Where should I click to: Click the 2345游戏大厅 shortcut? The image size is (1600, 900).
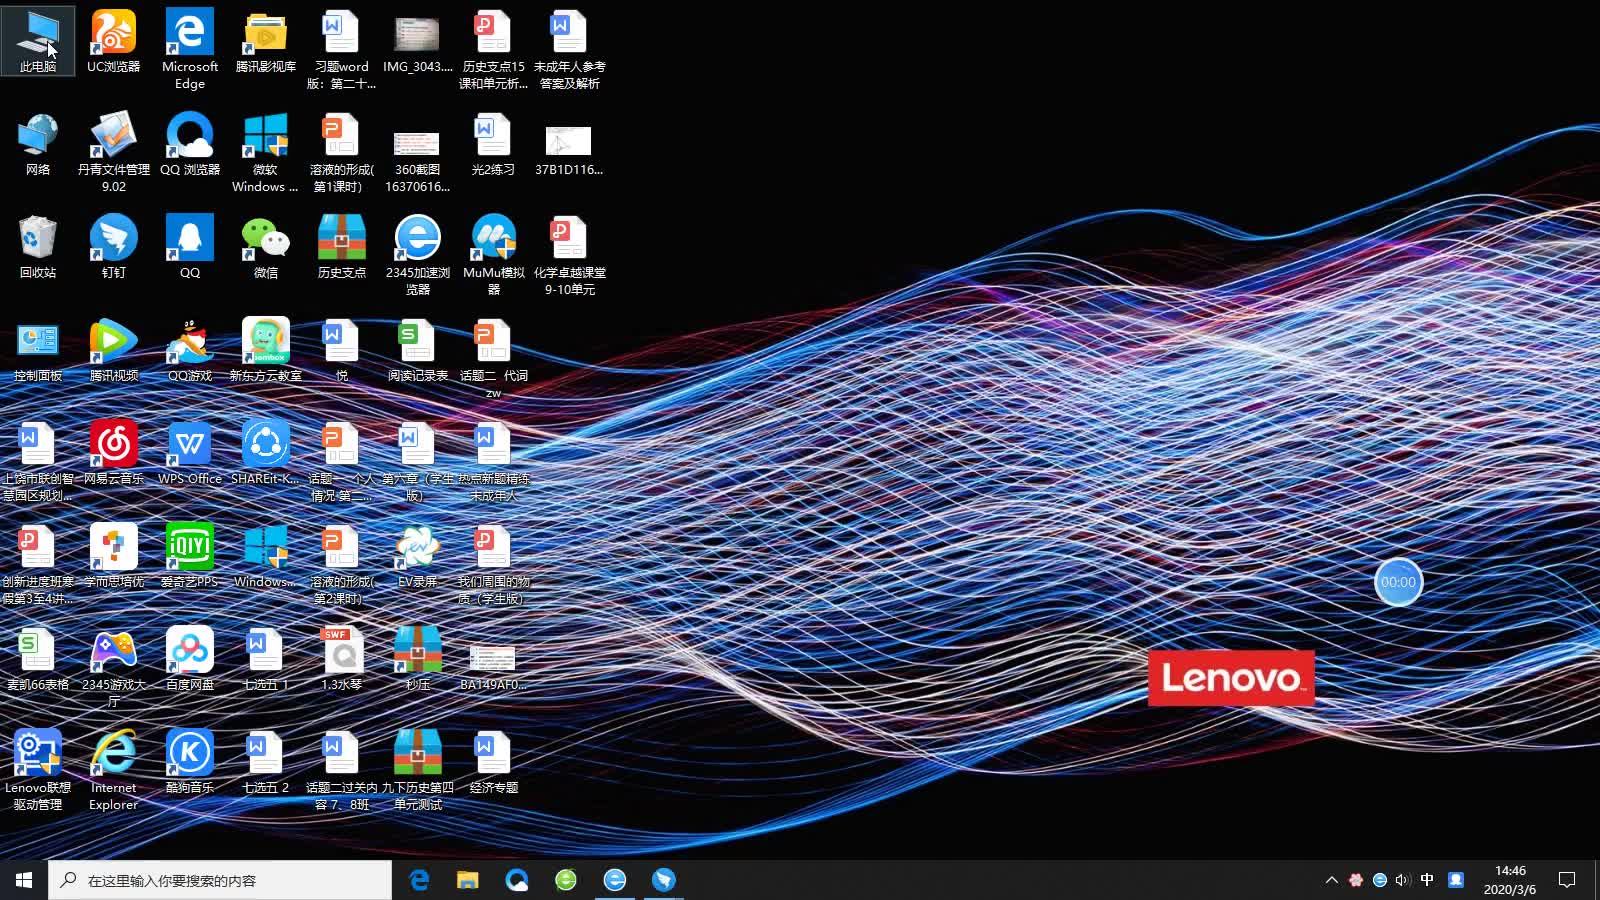click(x=114, y=667)
